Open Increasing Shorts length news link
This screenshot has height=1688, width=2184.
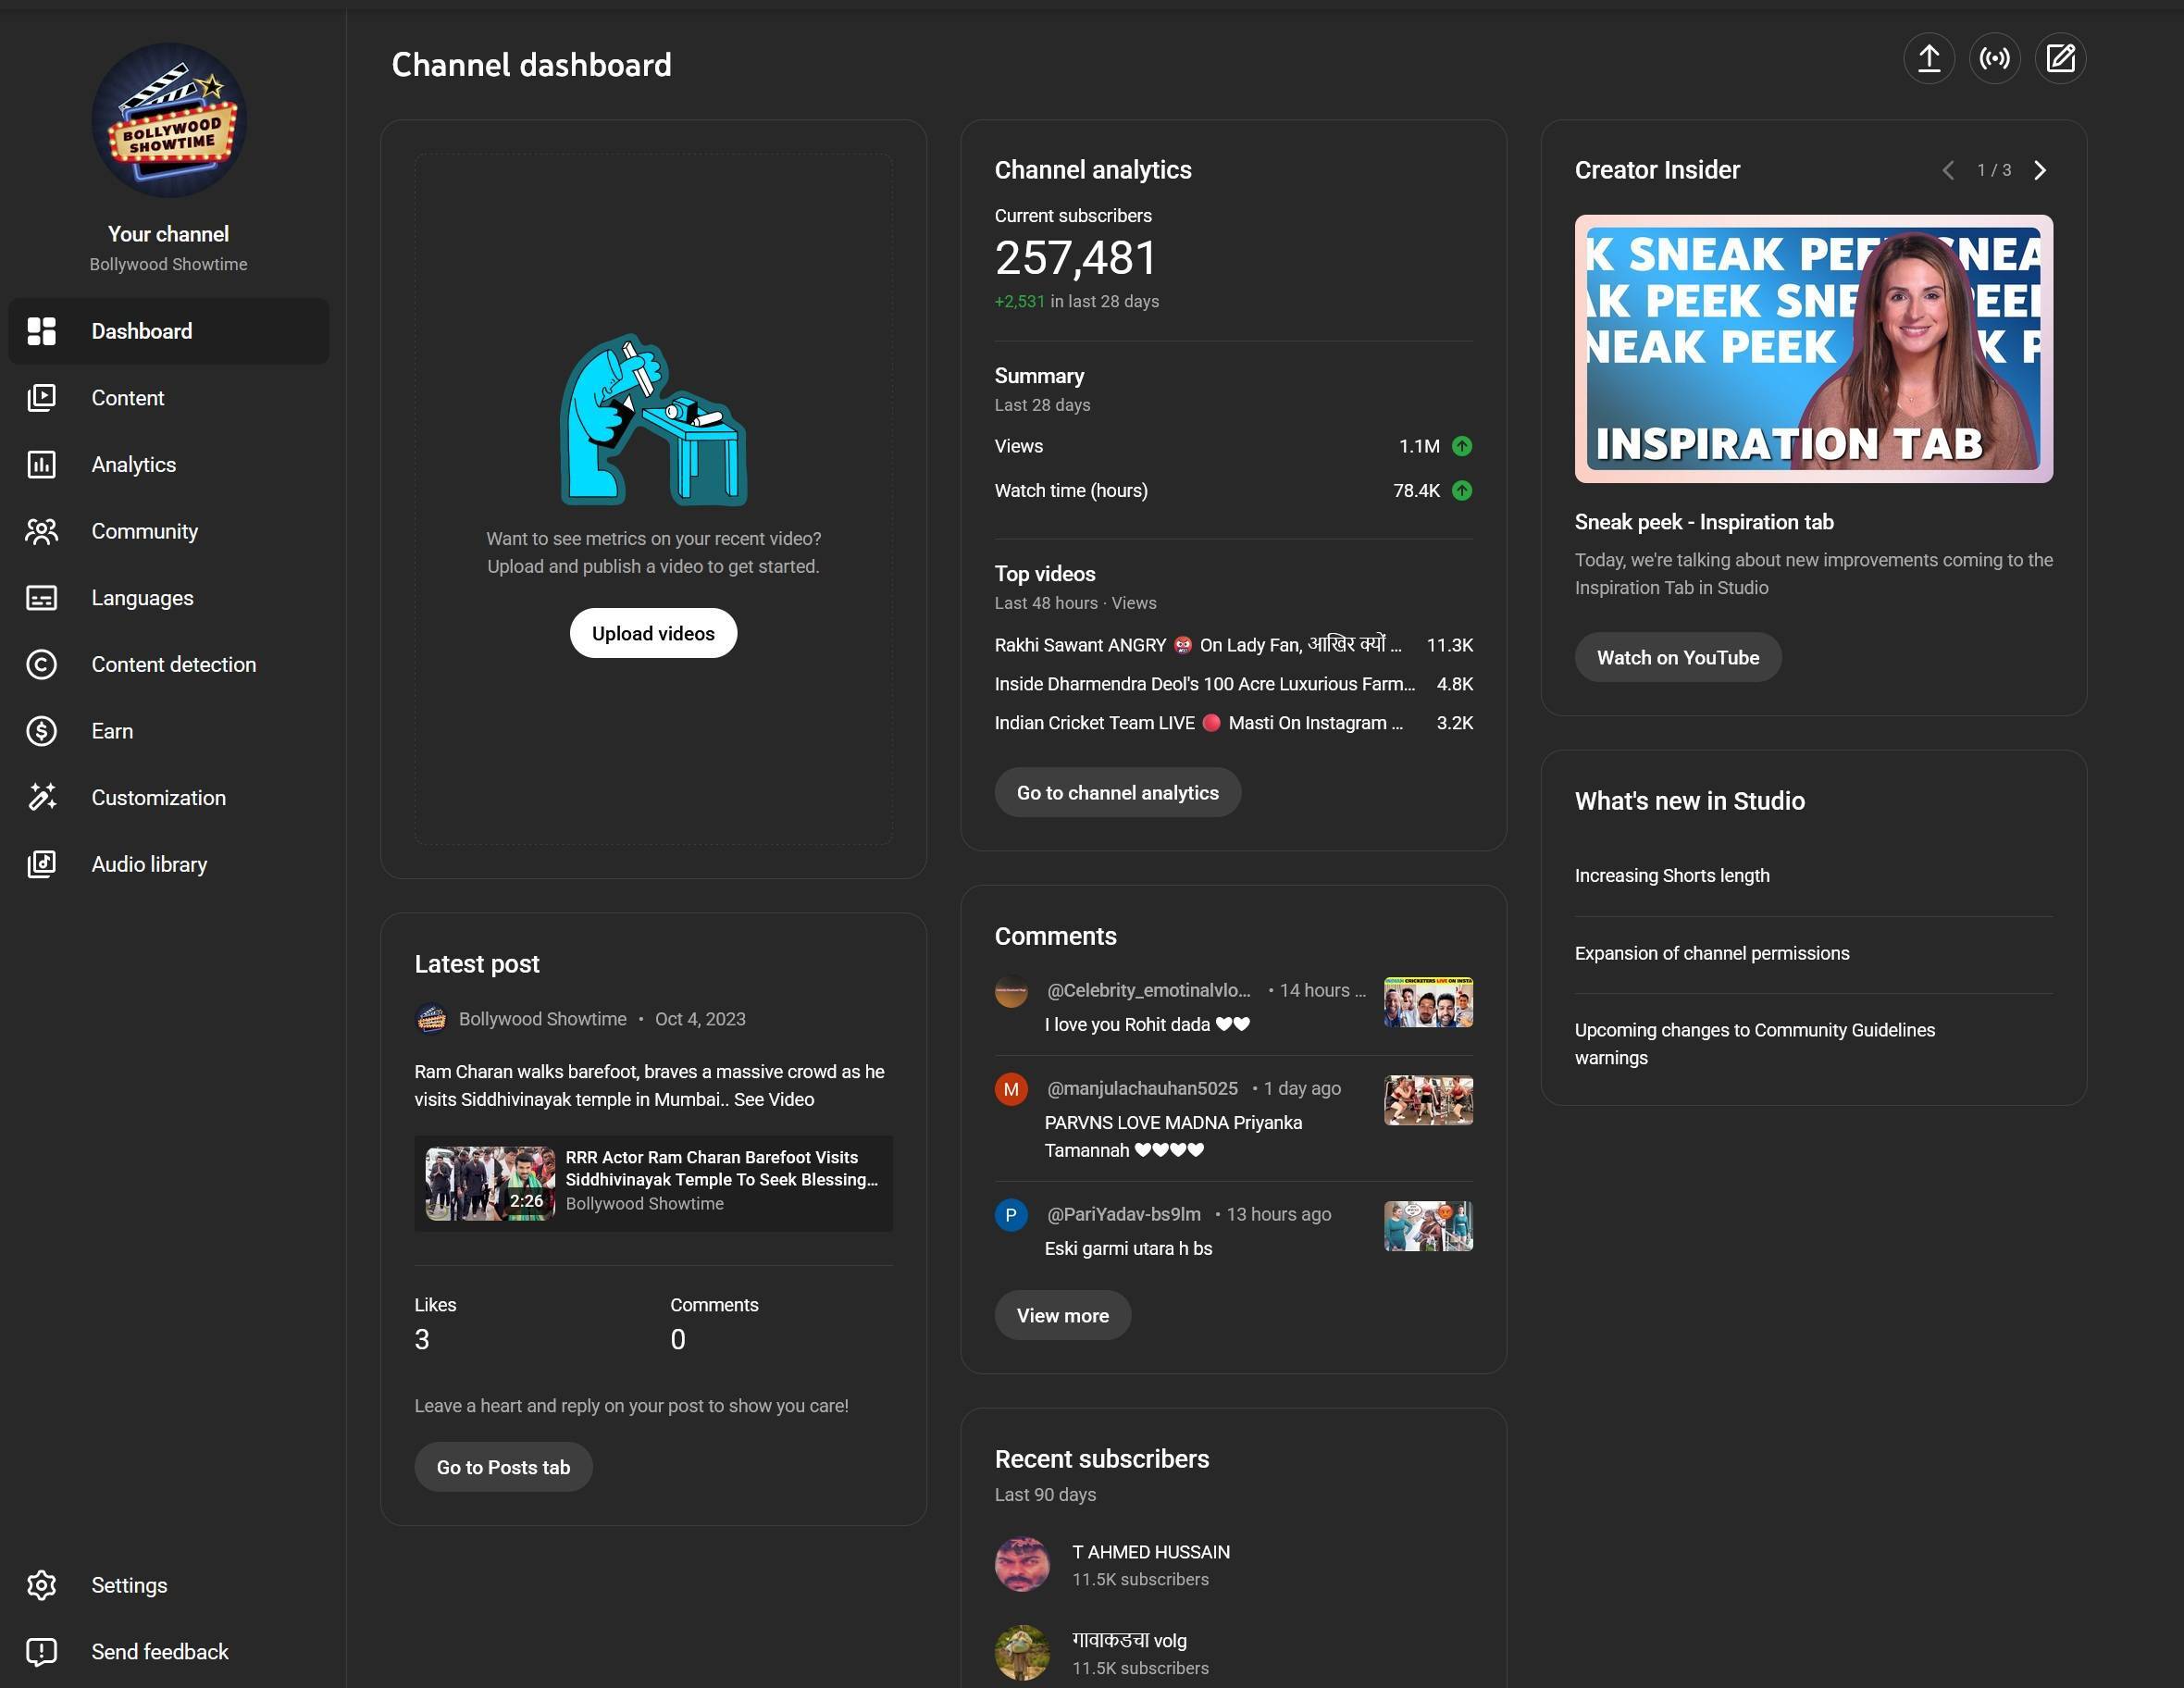click(1671, 875)
